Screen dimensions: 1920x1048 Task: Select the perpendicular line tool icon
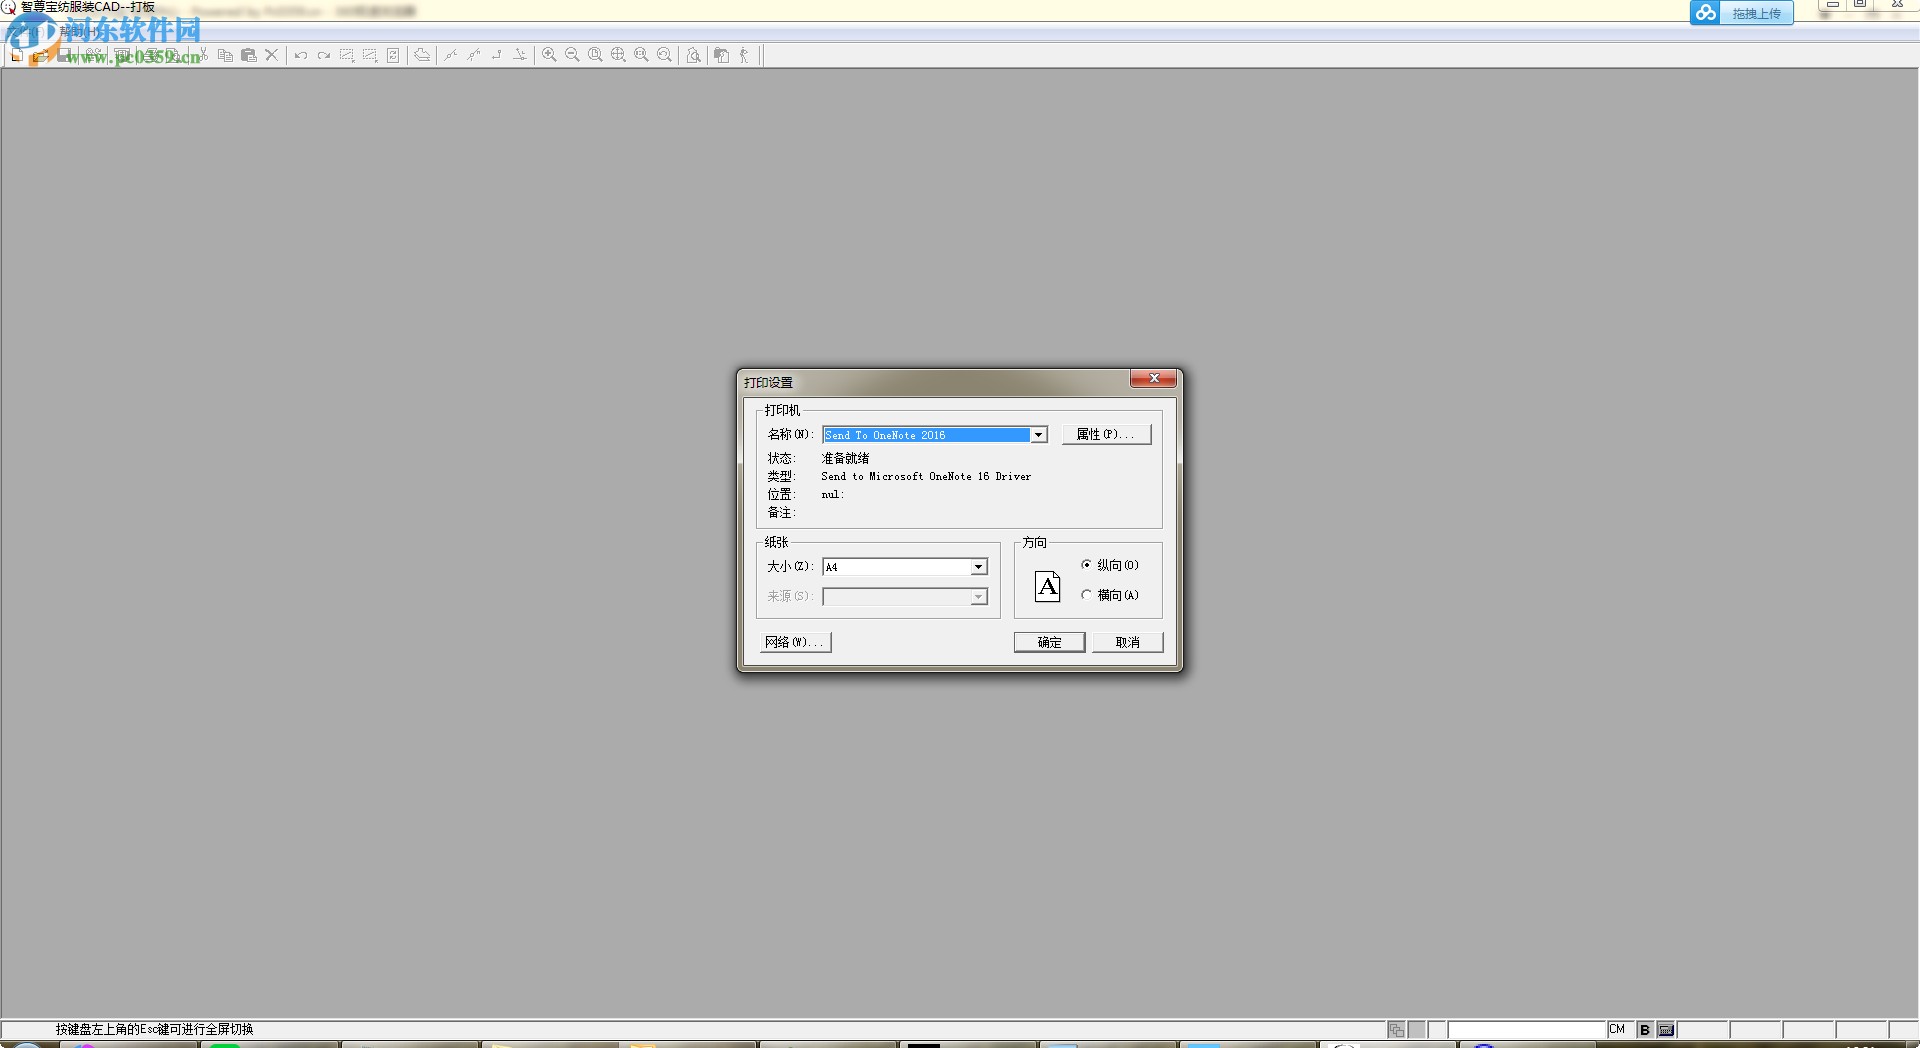(520, 55)
